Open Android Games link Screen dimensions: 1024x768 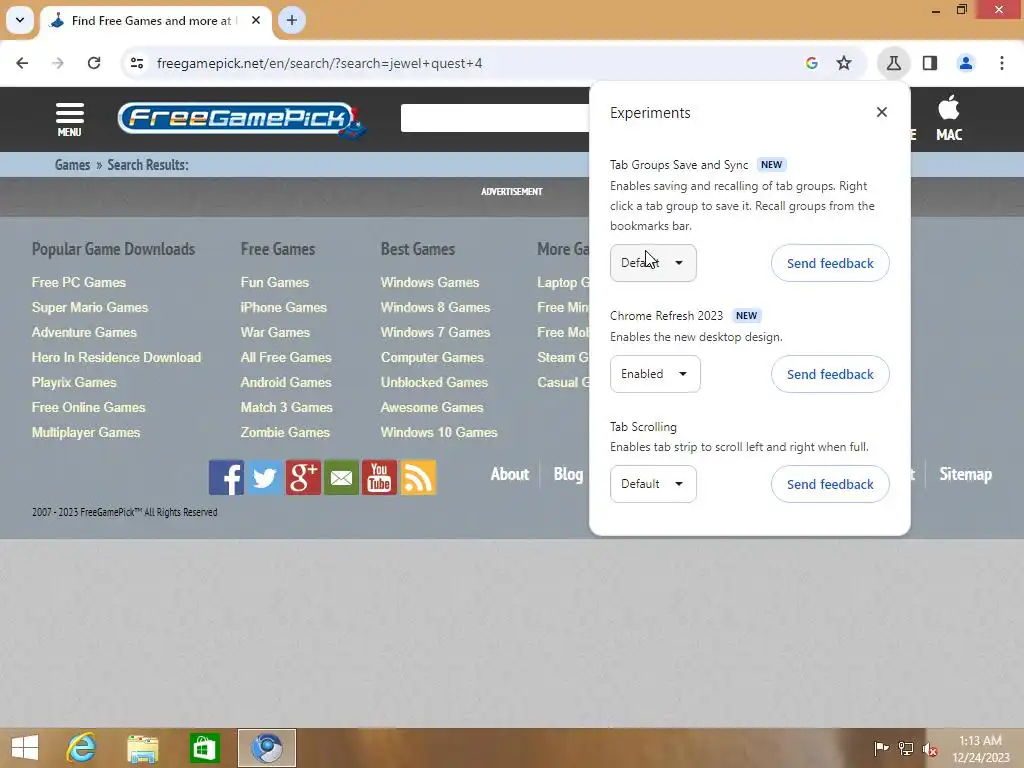coord(286,382)
